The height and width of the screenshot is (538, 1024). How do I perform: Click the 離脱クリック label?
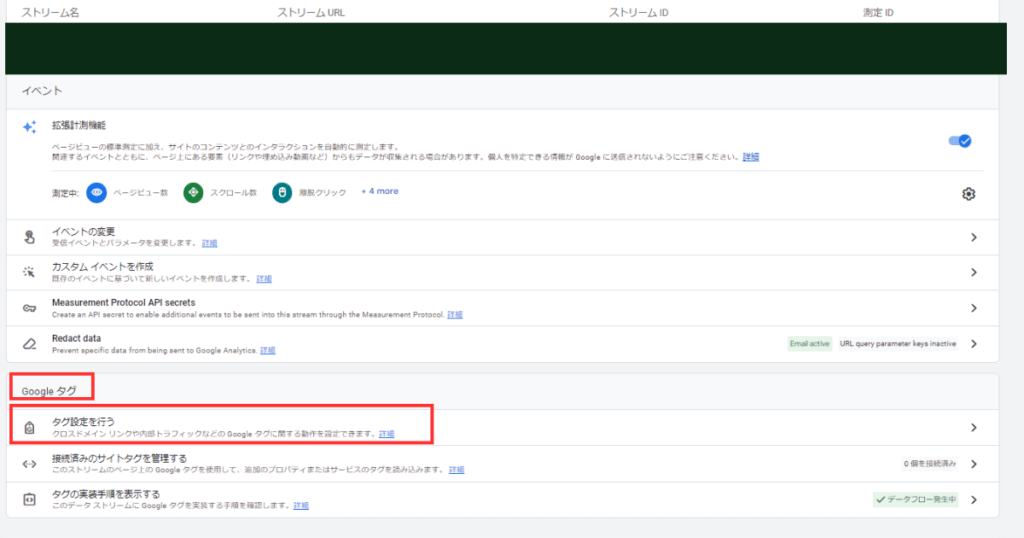323,193
